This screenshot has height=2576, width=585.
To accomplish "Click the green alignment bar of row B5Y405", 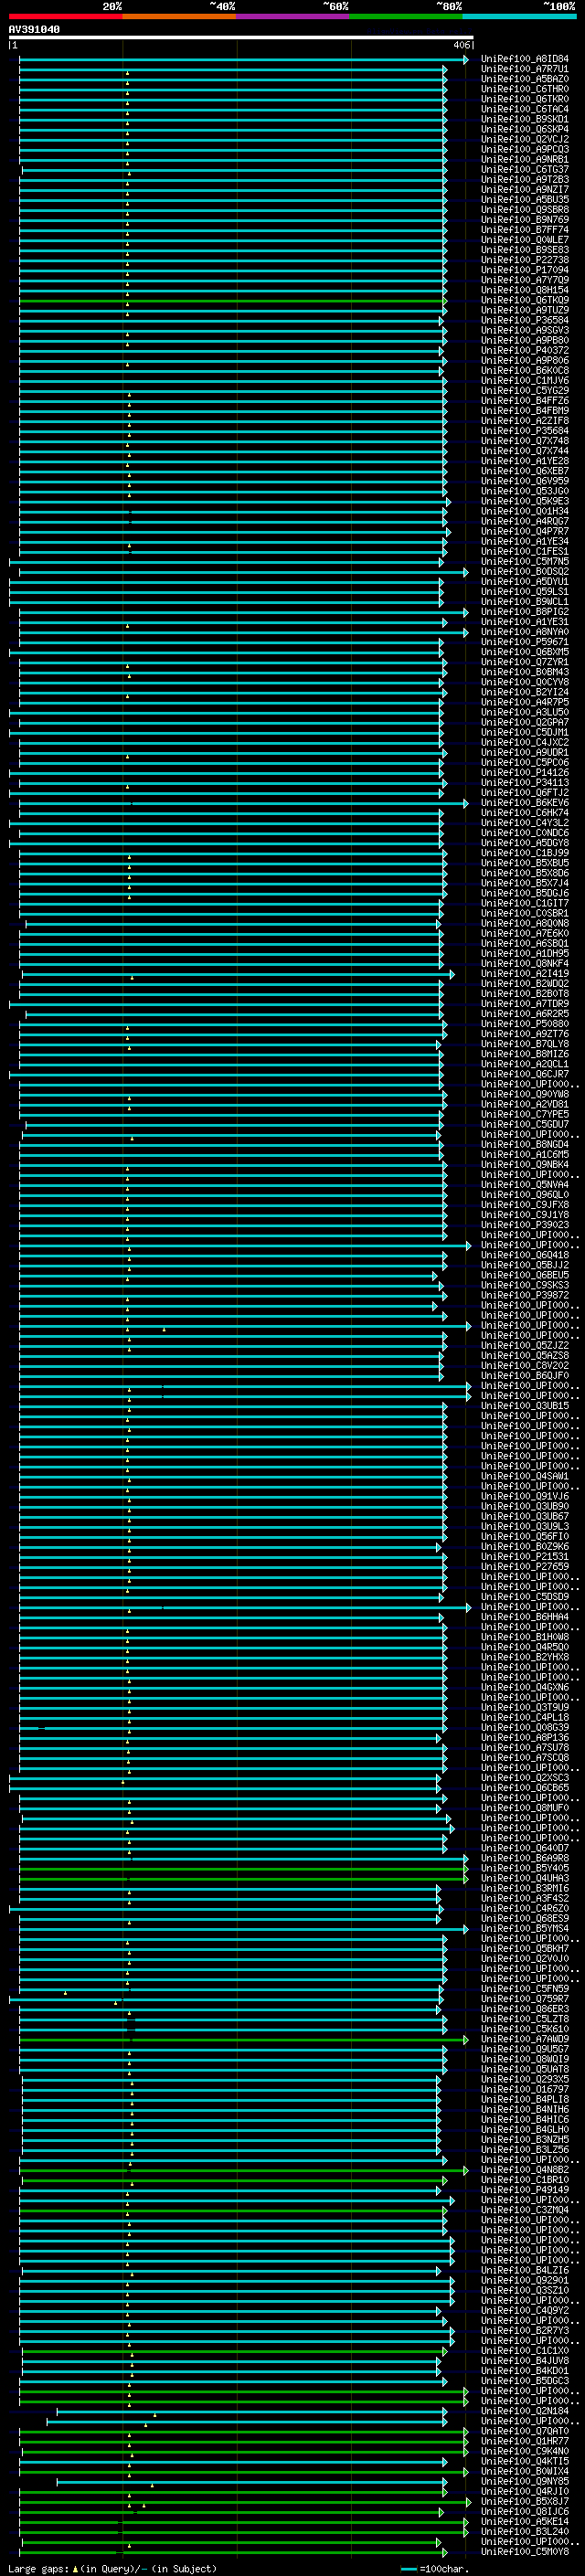I will click(243, 1868).
